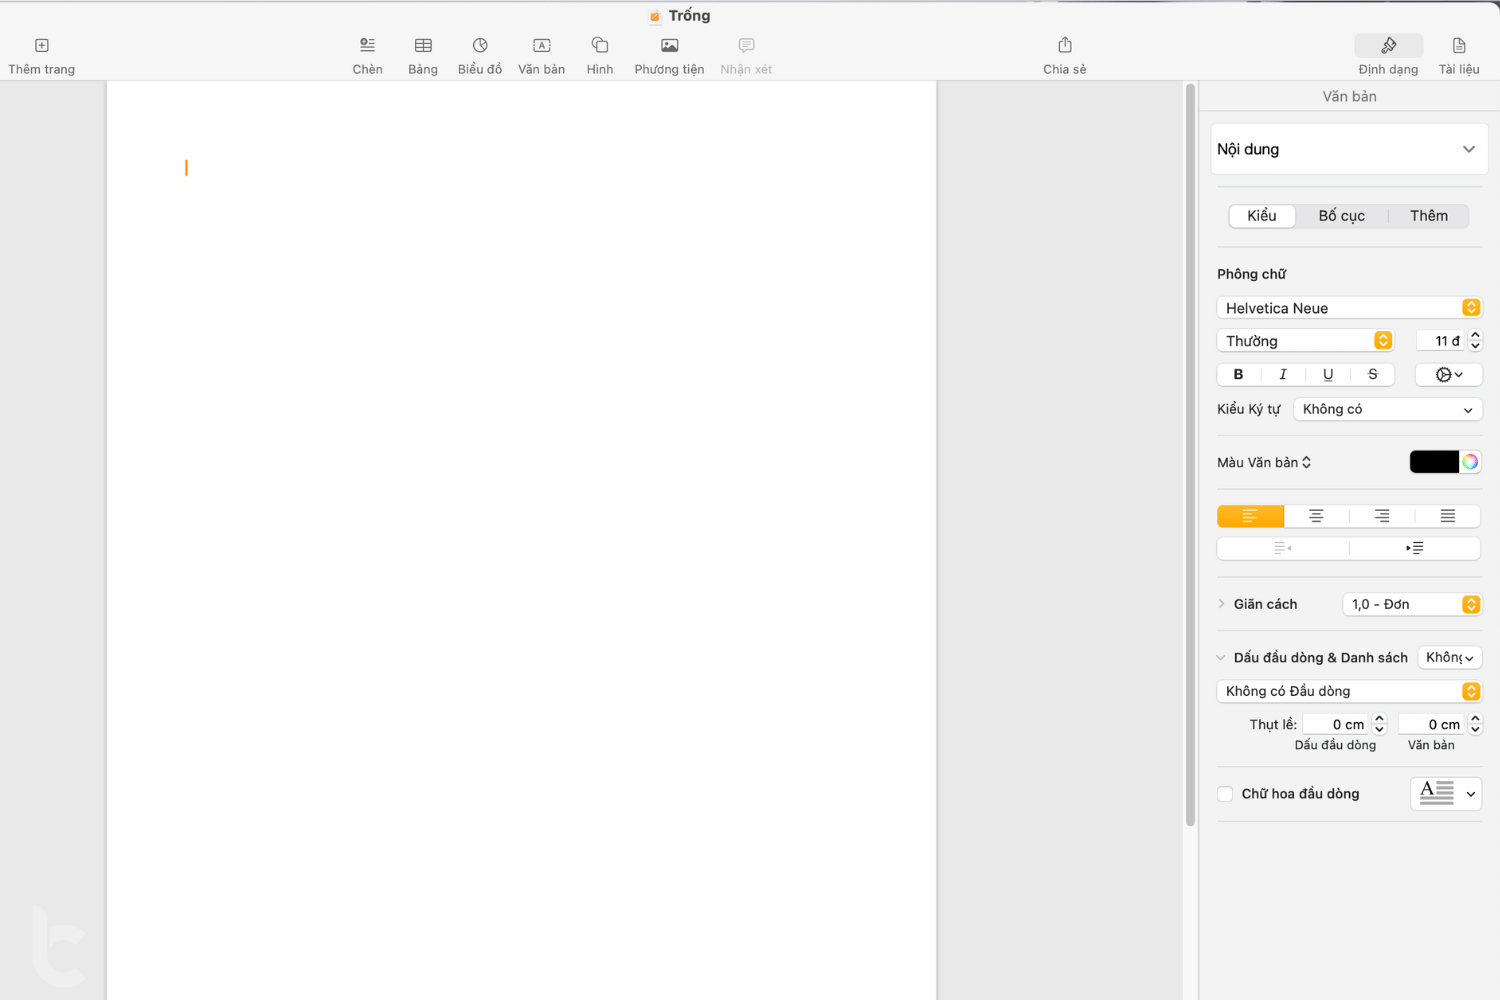Switch to the Bố cục tab
The image size is (1500, 1000).
click(x=1341, y=216)
